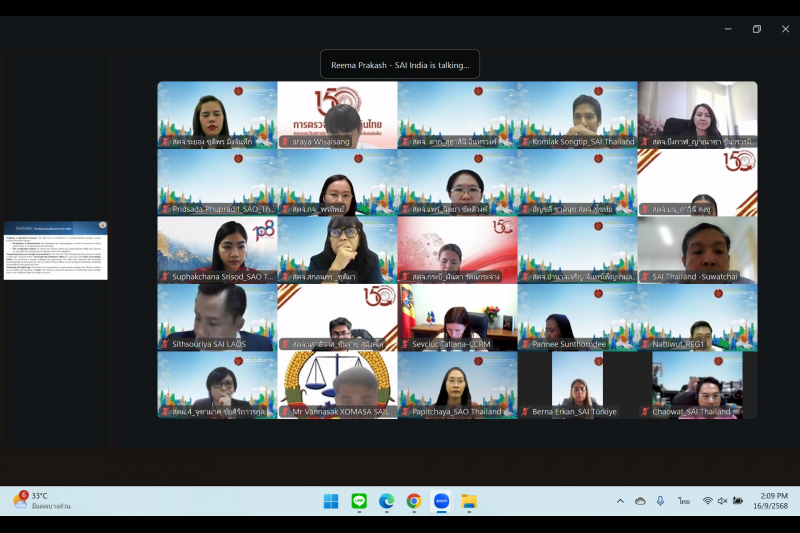Expand hidden system tray icons chevron
The width and height of the screenshot is (800, 533).
pos(620,501)
